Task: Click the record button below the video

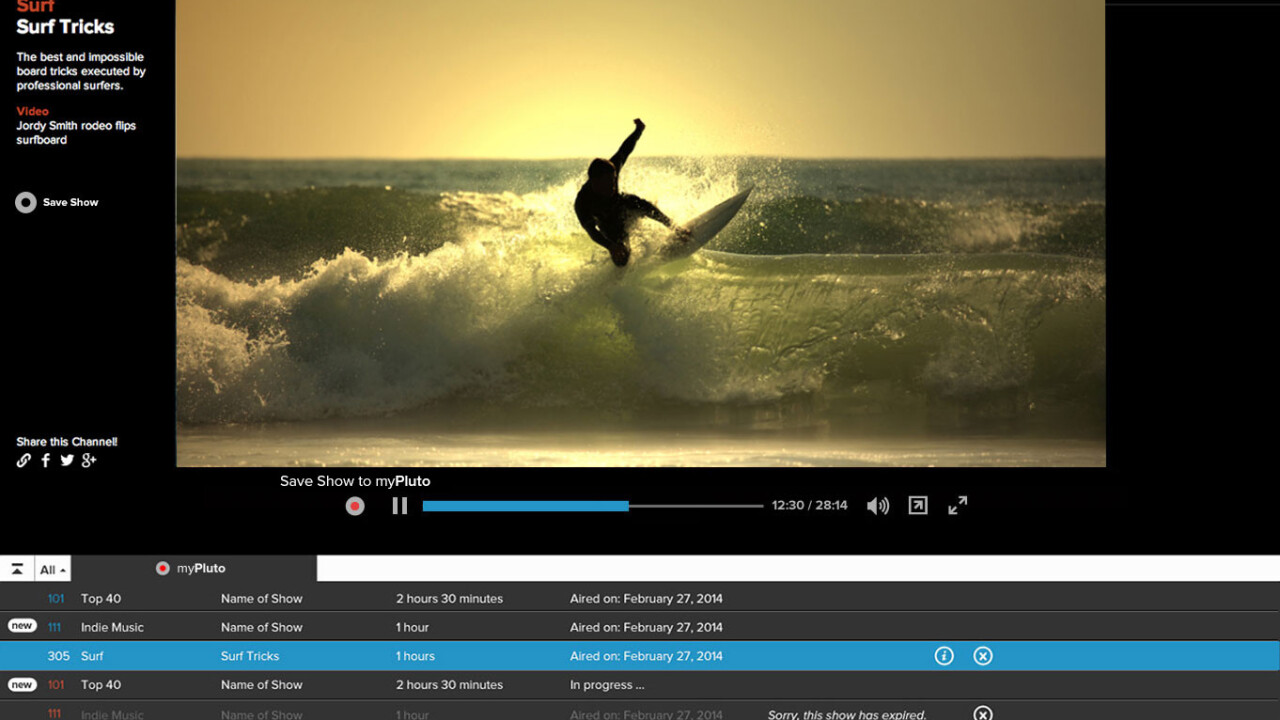Action: click(355, 506)
